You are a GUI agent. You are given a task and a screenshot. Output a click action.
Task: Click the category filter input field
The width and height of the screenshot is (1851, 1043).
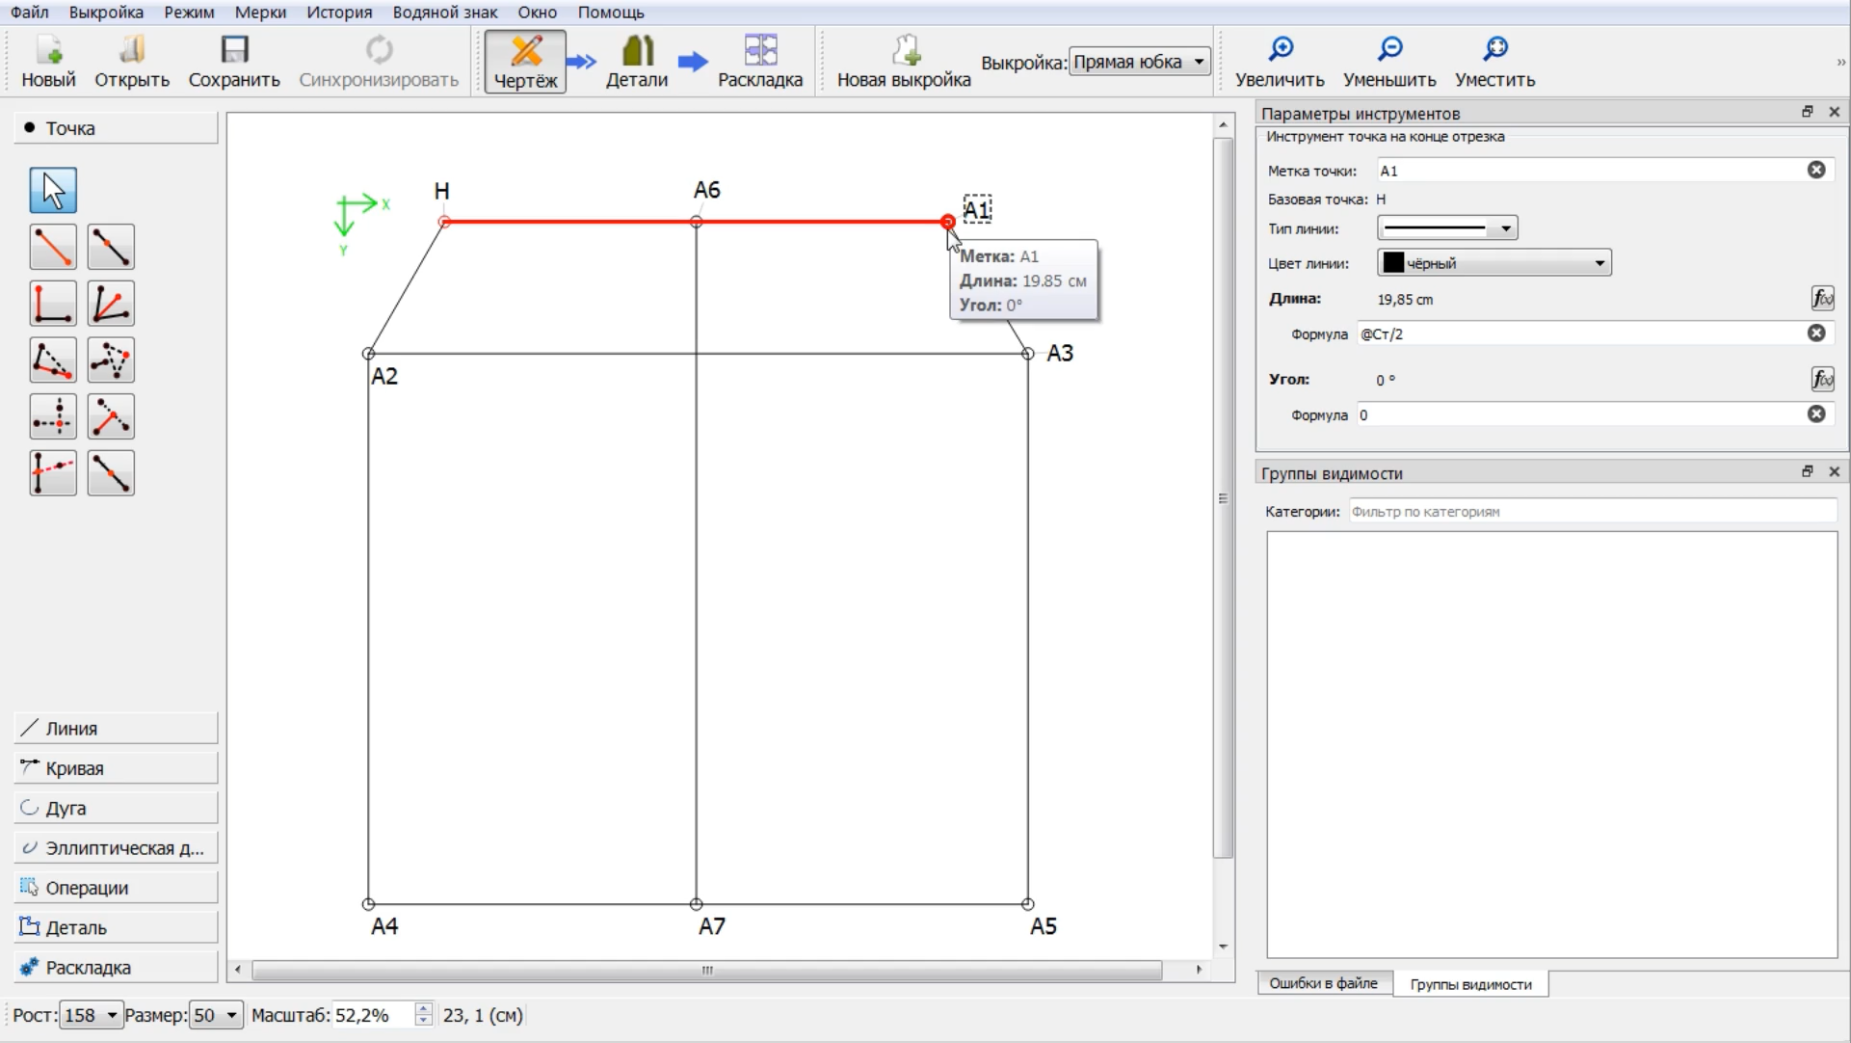point(1592,511)
